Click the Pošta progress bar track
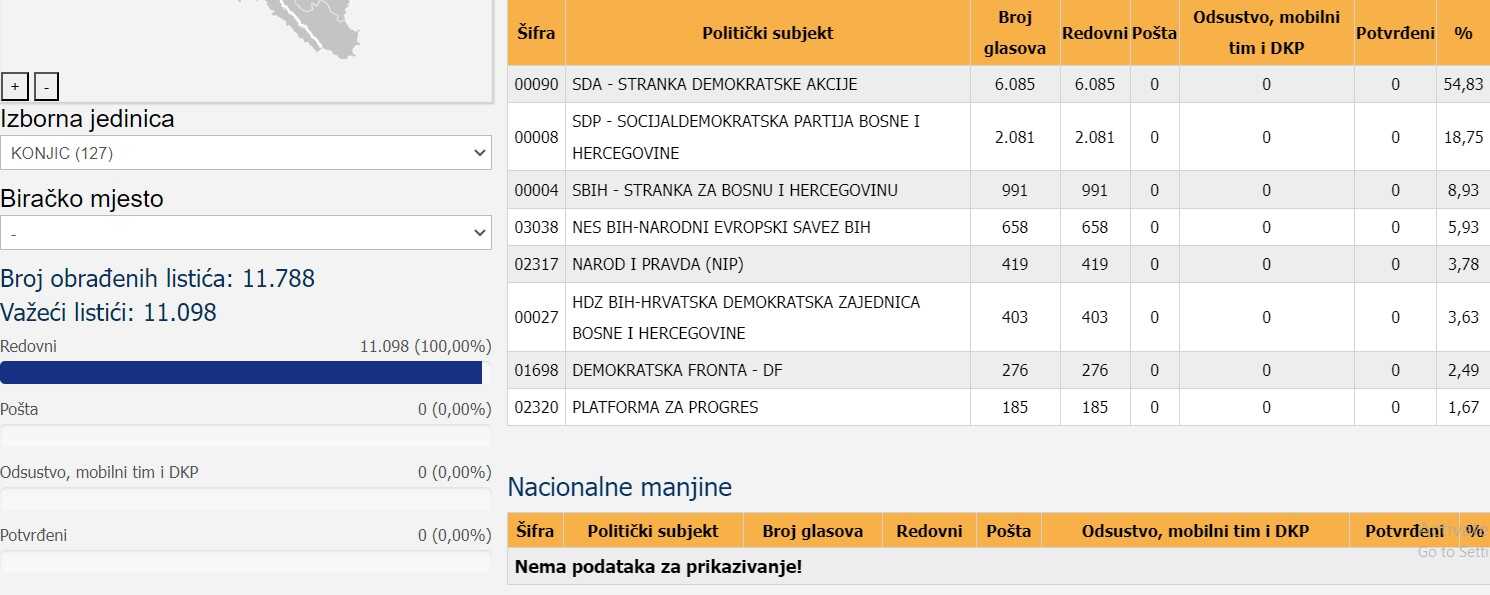The height and width of the screenshot is (595, 1490). click(x=245, y=436)
